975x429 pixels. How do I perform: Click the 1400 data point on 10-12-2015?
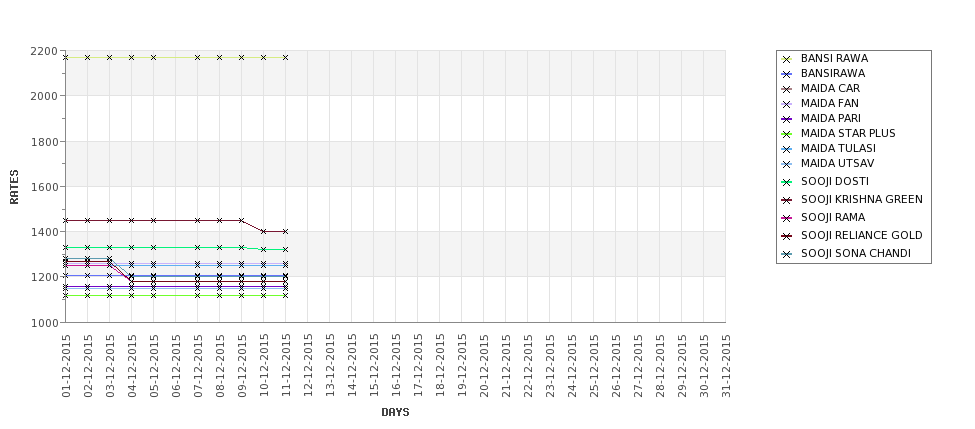(x=264, y=231)
